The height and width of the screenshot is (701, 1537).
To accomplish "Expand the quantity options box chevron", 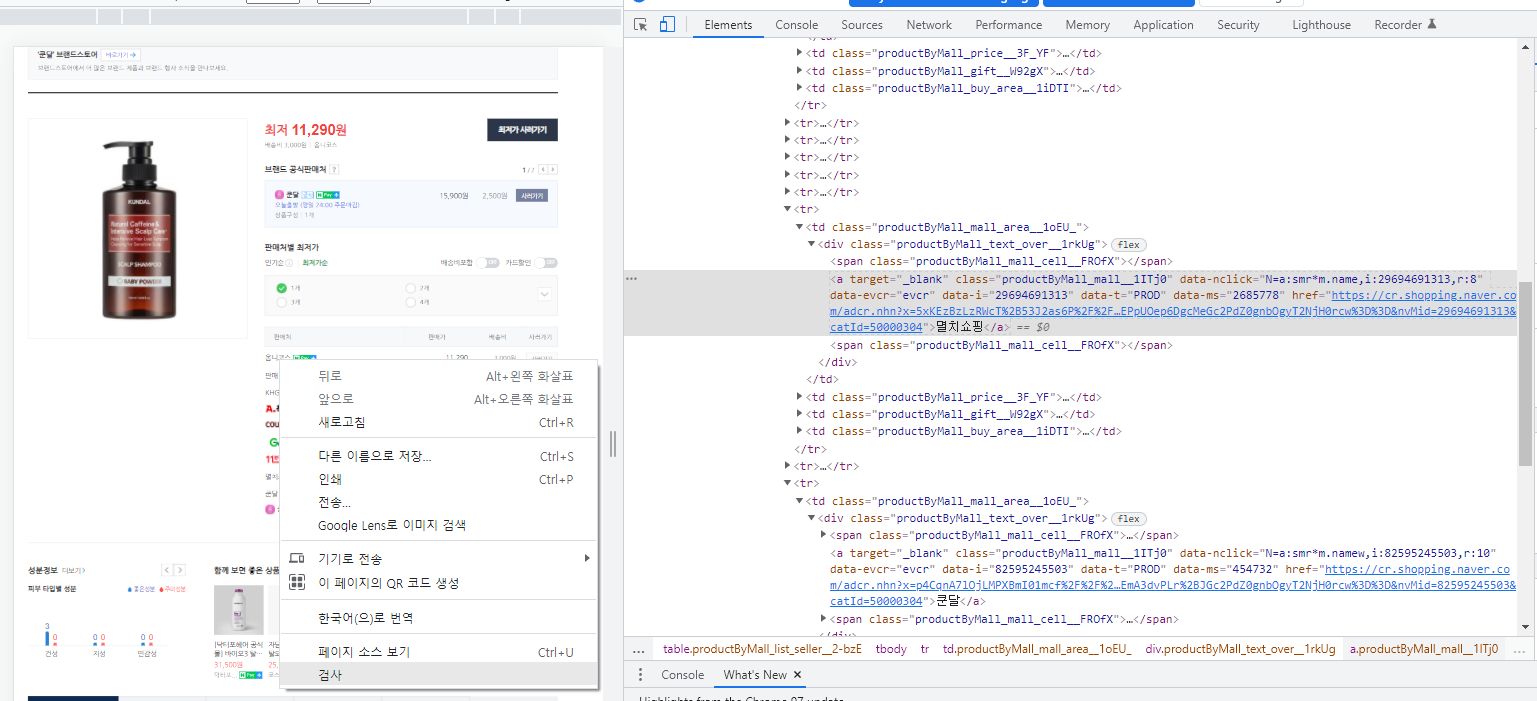I will tap(544, 295).
